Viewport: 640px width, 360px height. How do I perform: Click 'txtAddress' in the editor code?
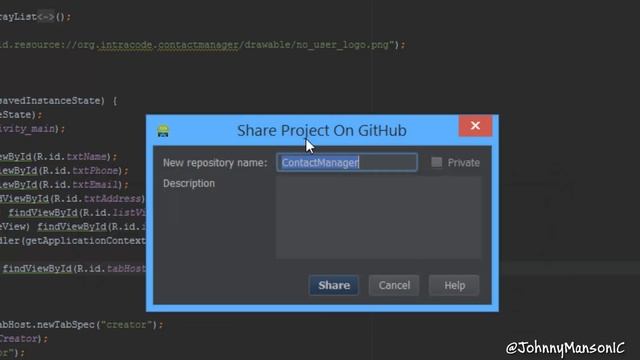click(112, 198)
